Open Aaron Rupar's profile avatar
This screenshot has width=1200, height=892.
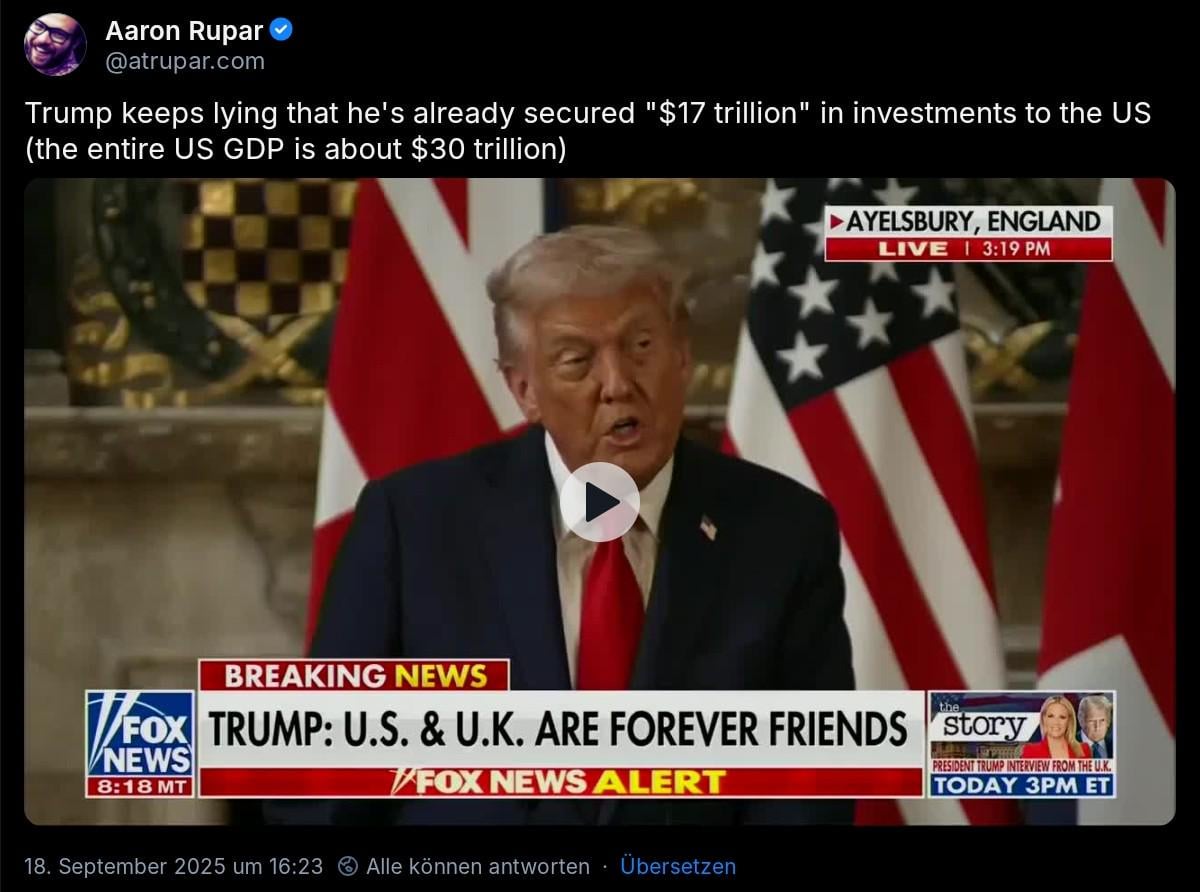[55, 45]
